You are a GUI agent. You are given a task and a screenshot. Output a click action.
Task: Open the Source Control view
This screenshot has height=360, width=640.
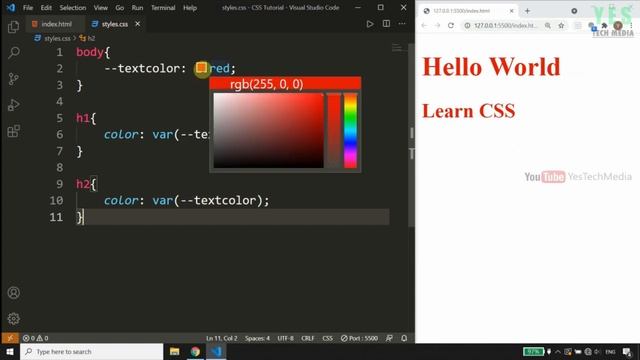[13, 79]
